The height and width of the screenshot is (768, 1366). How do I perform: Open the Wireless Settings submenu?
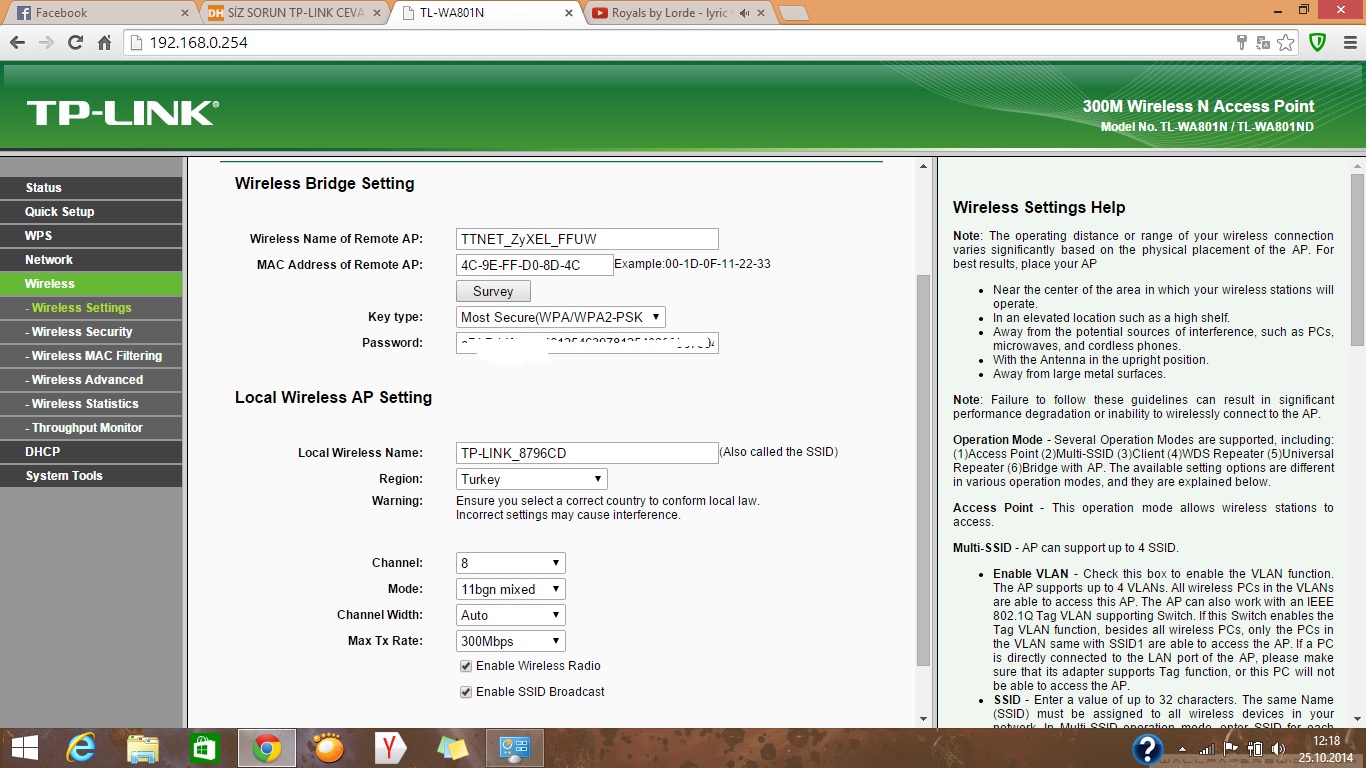pos(91,308)
